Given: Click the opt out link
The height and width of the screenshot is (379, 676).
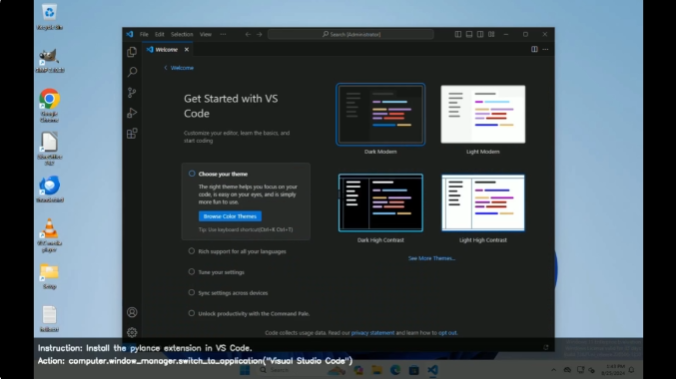Looking at the screenshot, I should 447,333.
